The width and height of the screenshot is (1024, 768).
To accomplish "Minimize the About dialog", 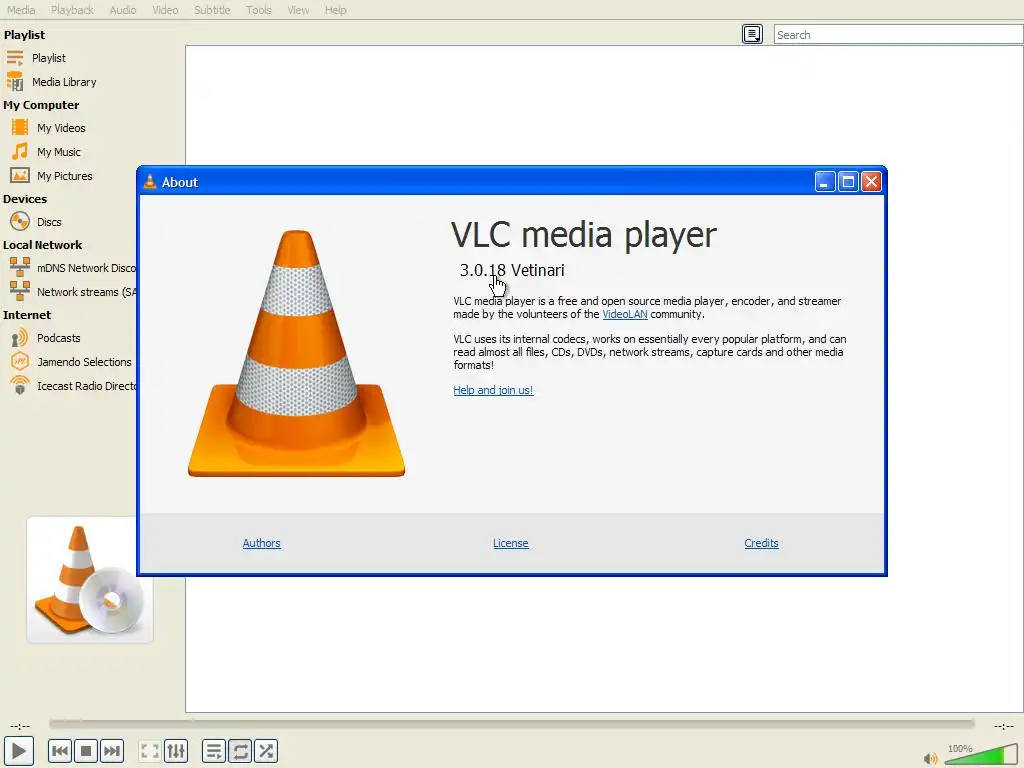I will click(825, 182).
